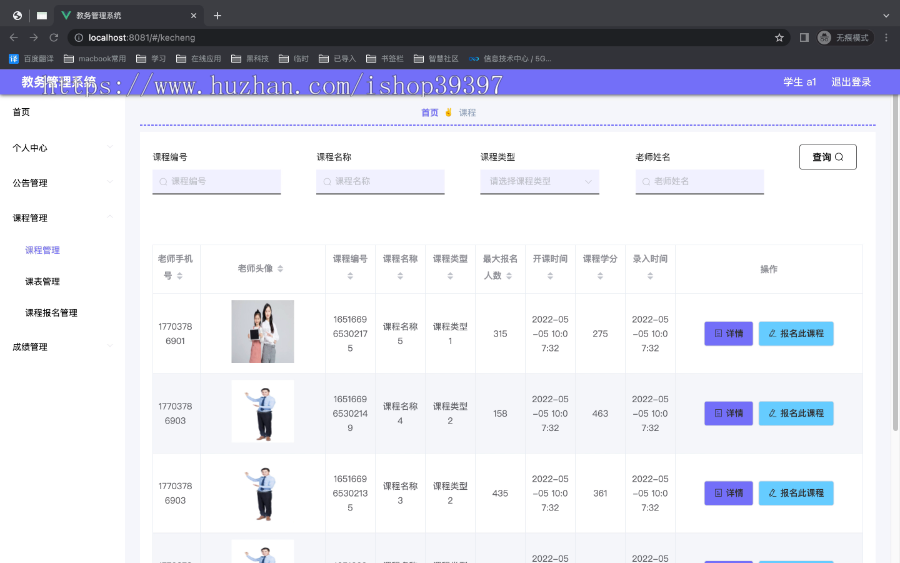The image size is (900, 563).
Task: Focus the 课程名称 search field
Action: point(380,181)
